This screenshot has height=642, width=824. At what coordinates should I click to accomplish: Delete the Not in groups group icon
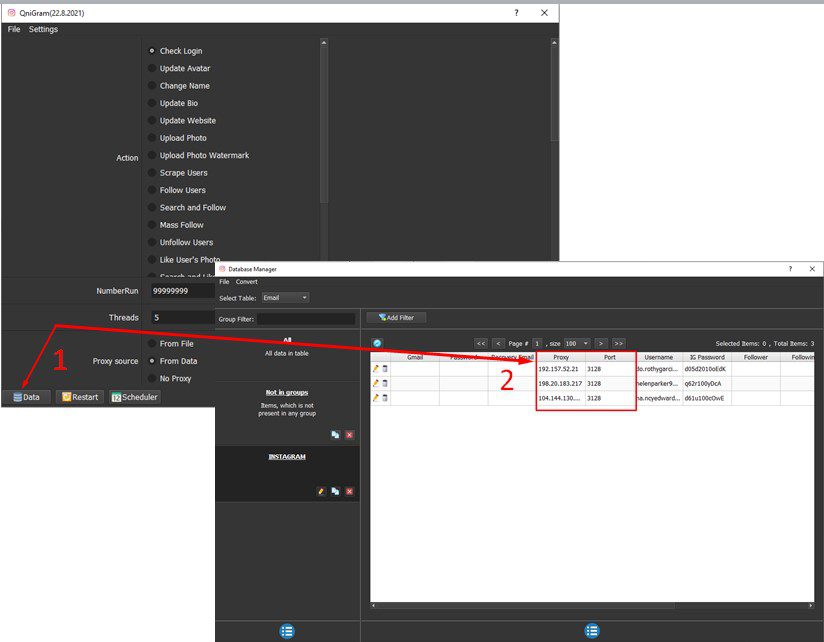(x=349, y=435)
